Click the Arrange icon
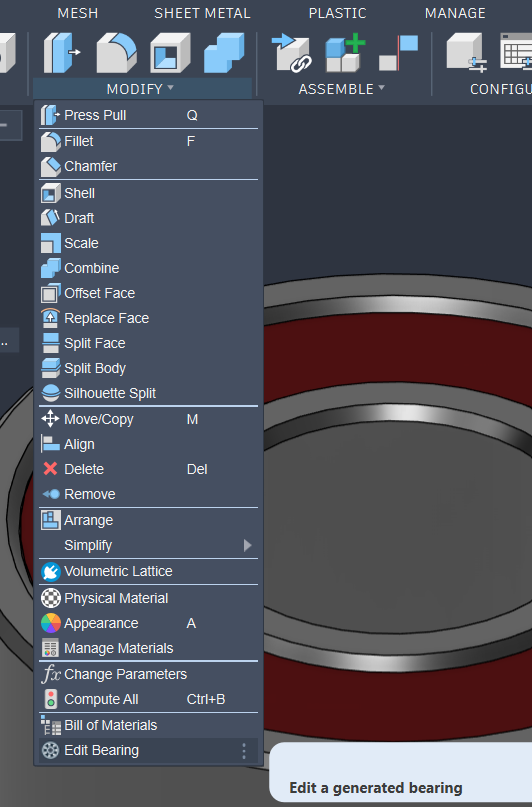532x807 pixels. (x=50, y=520)
